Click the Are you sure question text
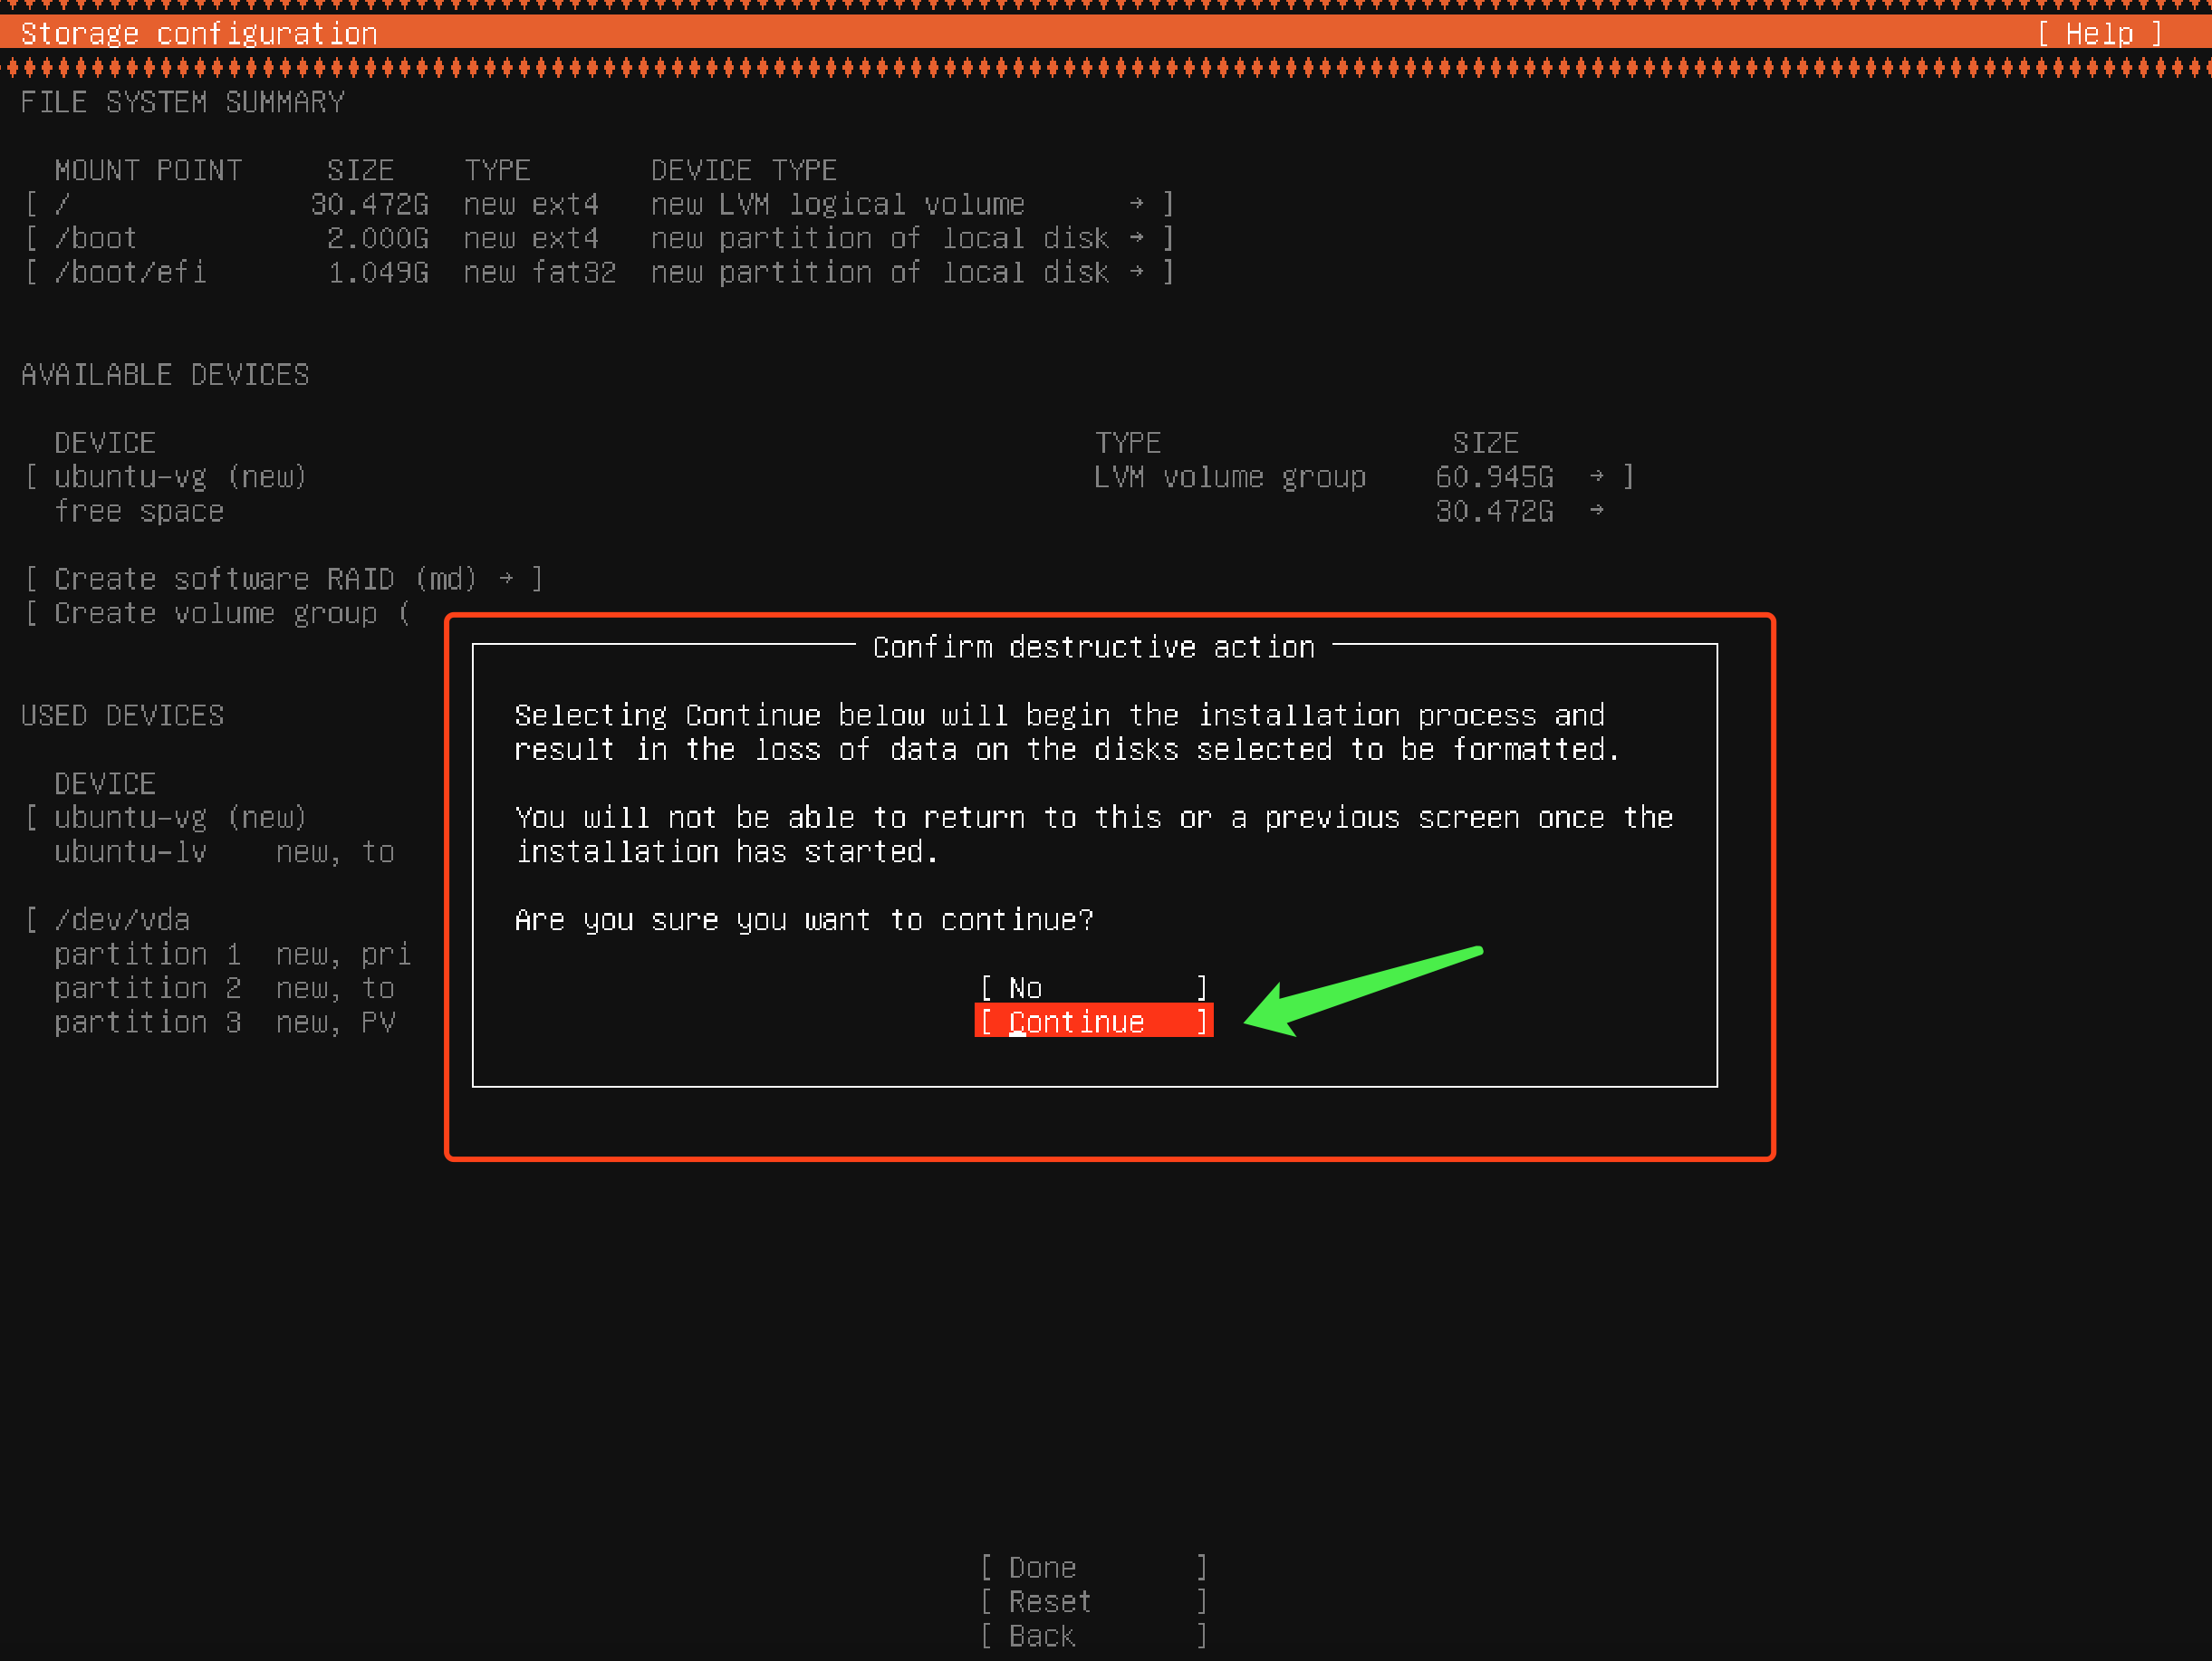The height and width of the screenshot is (1661, 2212). coord(804,919)
